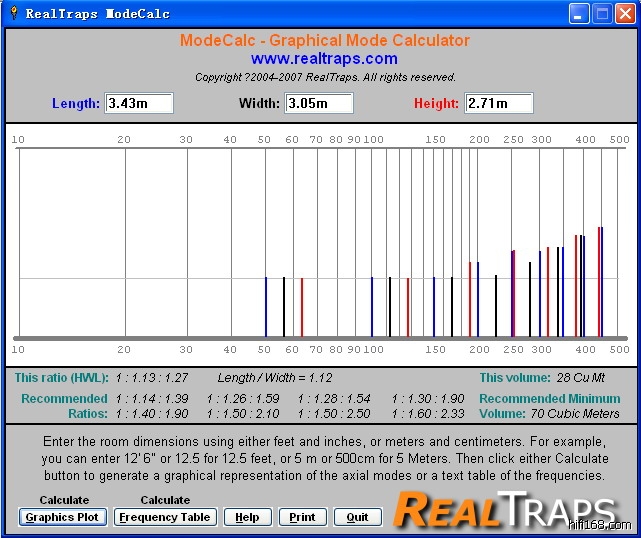Click the orange ModeCalc heading text
This screenshot has height=538, width=641.
pyautogui.click(x=324, y=41)
